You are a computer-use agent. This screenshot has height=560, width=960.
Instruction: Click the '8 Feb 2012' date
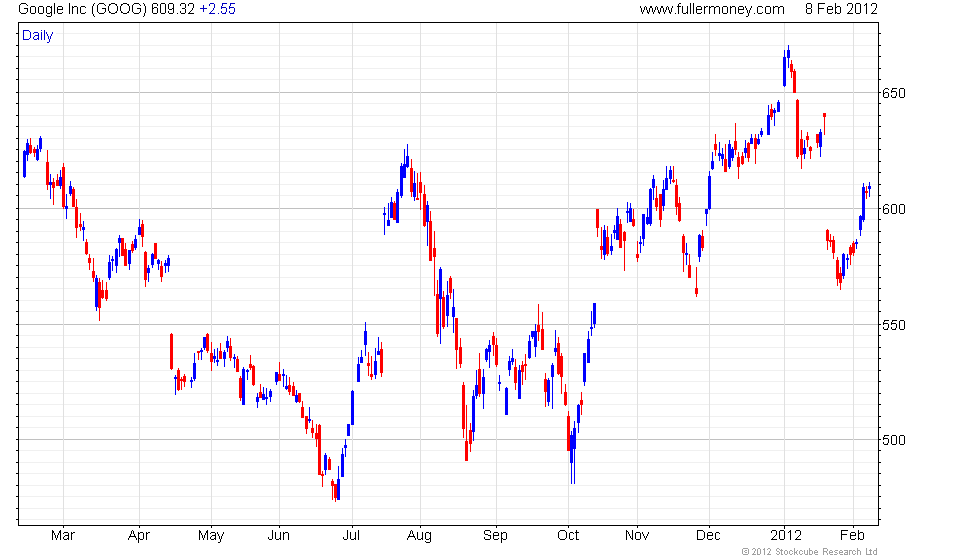(x=841, y=9)
